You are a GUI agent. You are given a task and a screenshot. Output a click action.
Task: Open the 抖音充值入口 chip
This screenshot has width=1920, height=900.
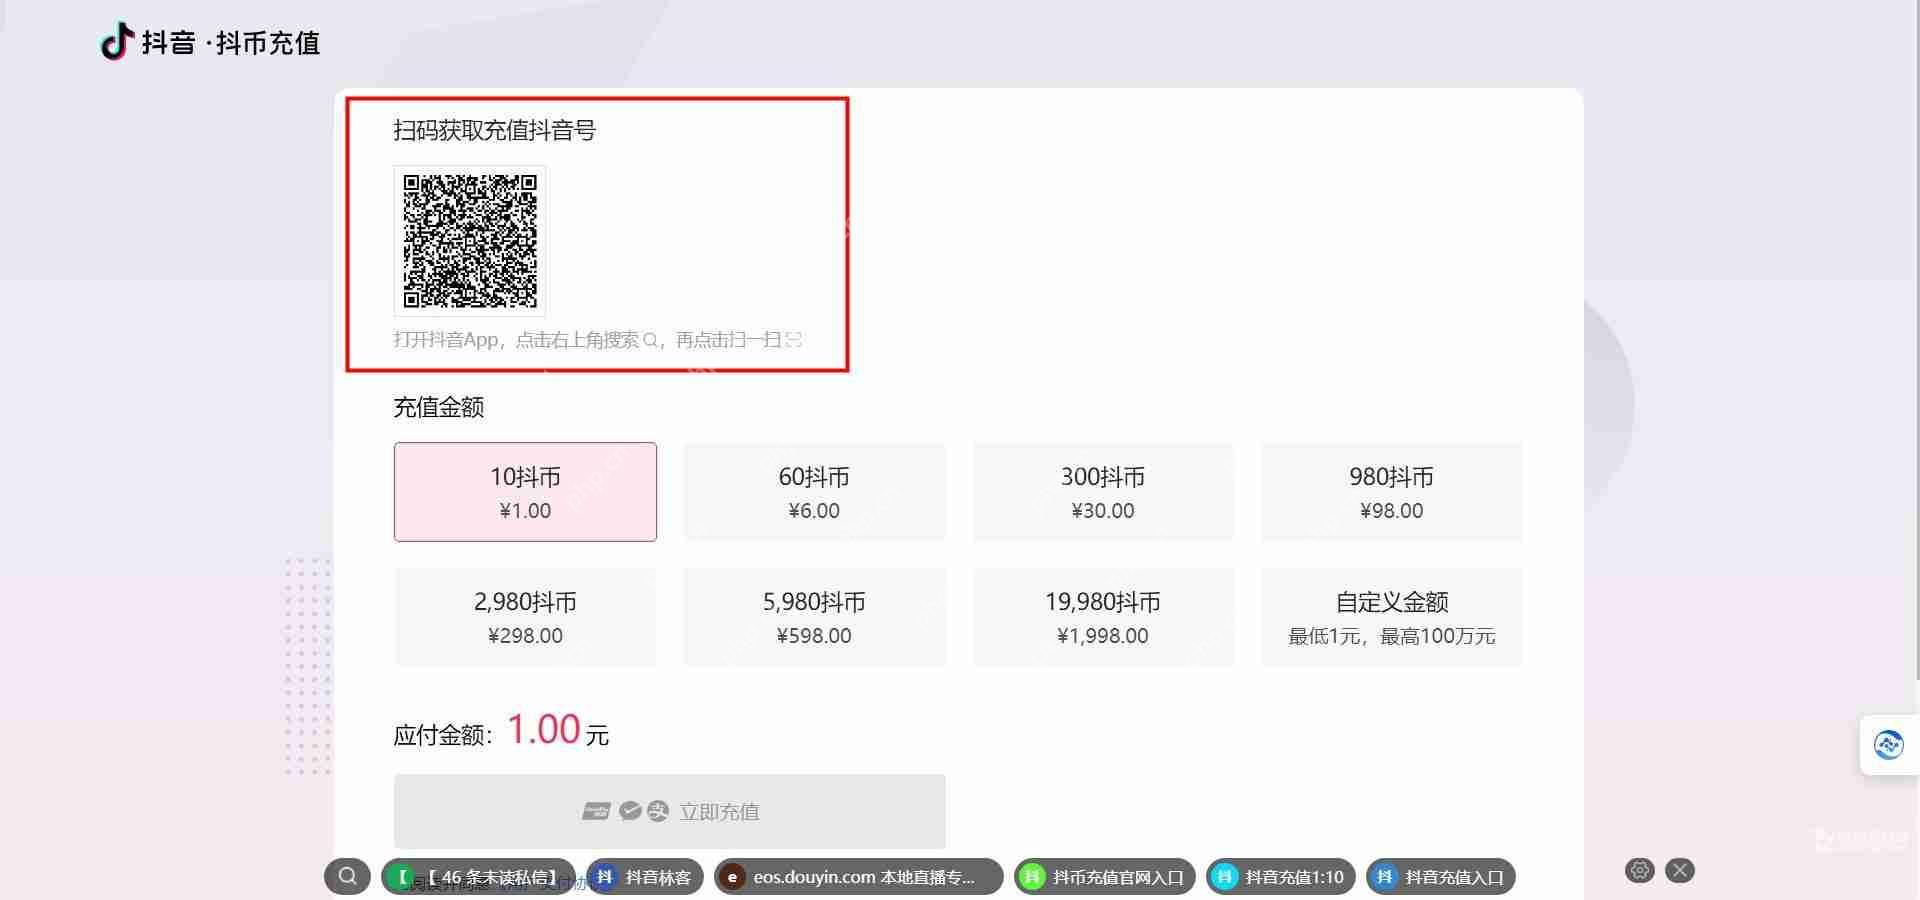click(1441, 877)
